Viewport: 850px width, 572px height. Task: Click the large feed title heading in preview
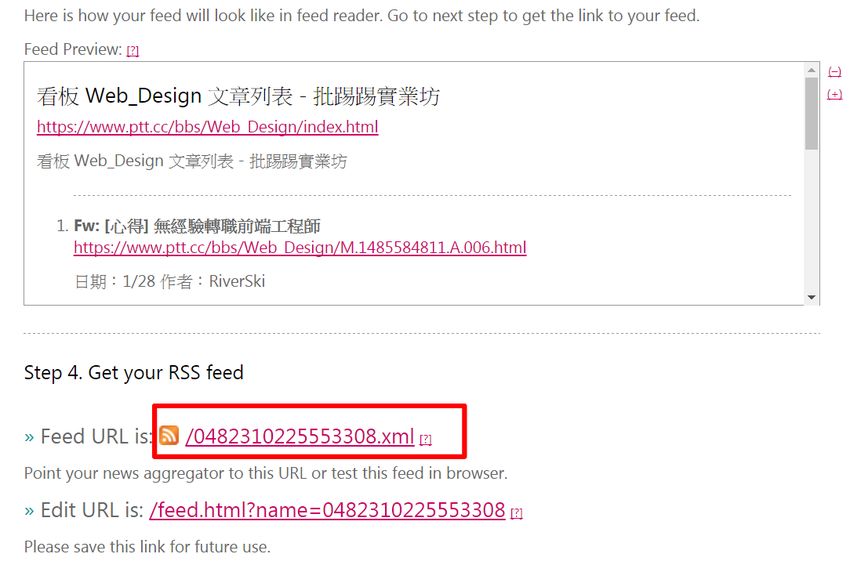pyautogui.click(x=238, y=97)
